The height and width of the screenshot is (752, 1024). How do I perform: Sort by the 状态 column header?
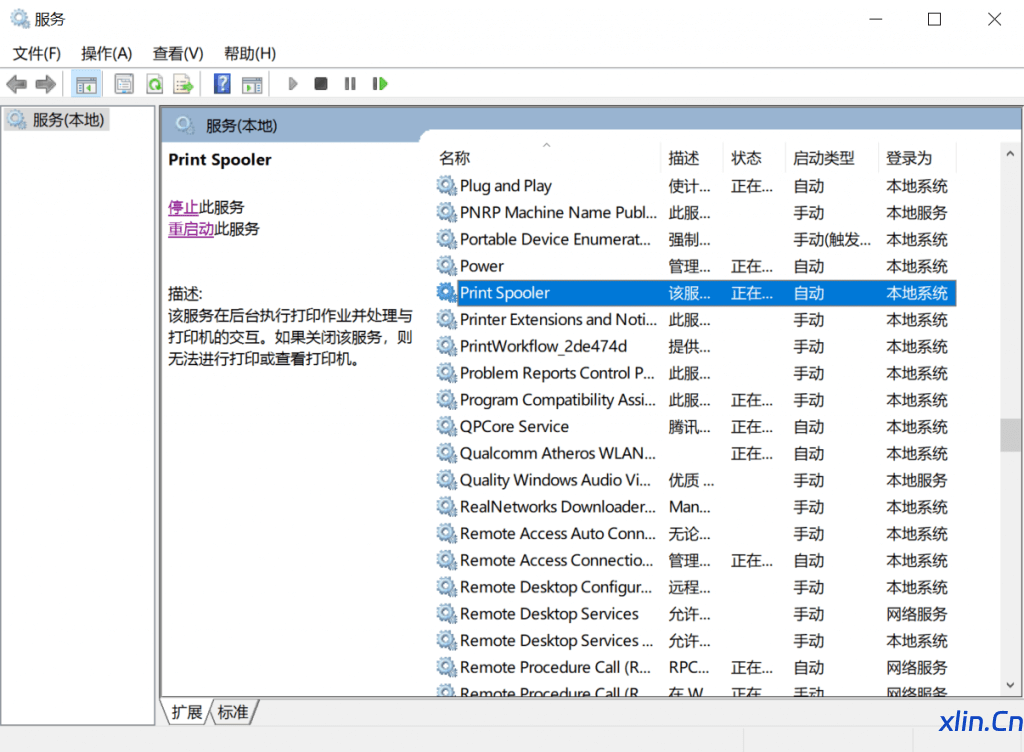coord(754,158)
